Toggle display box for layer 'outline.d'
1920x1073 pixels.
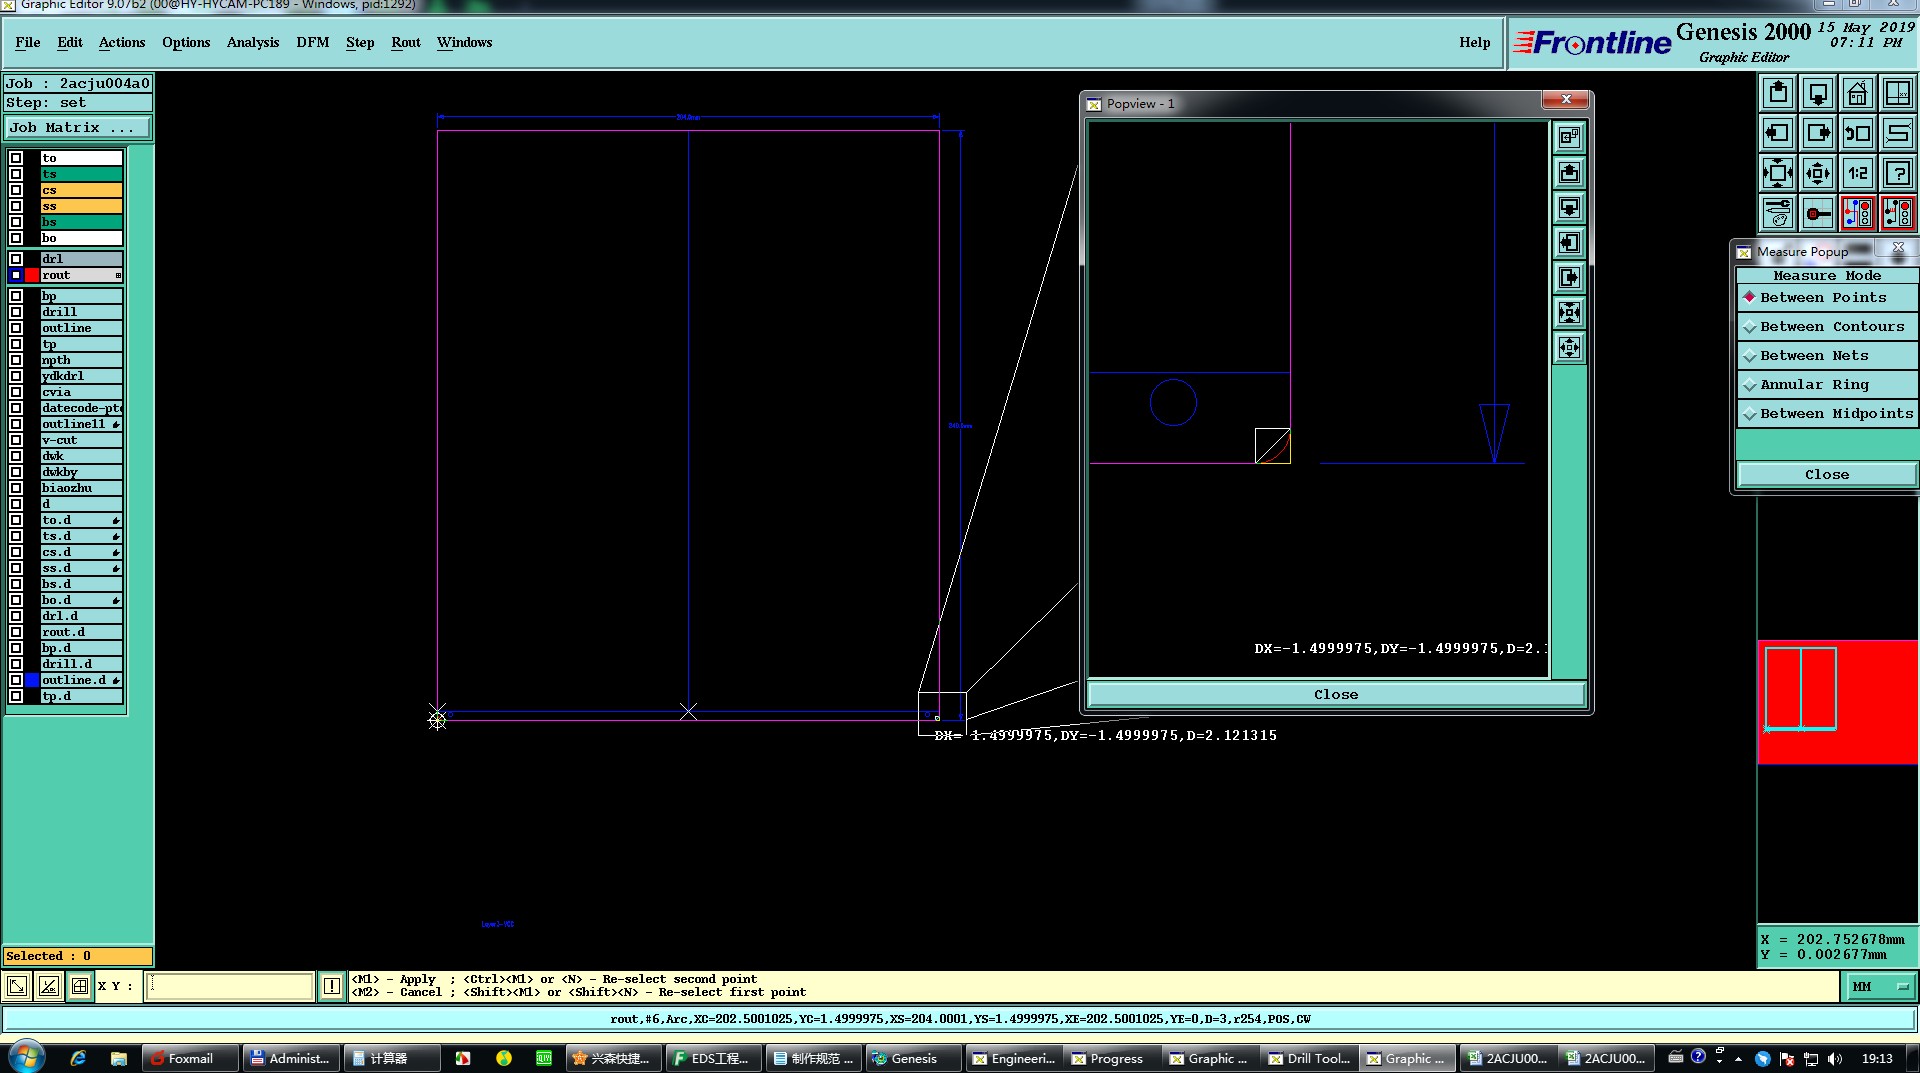click(x=16, y=680)
